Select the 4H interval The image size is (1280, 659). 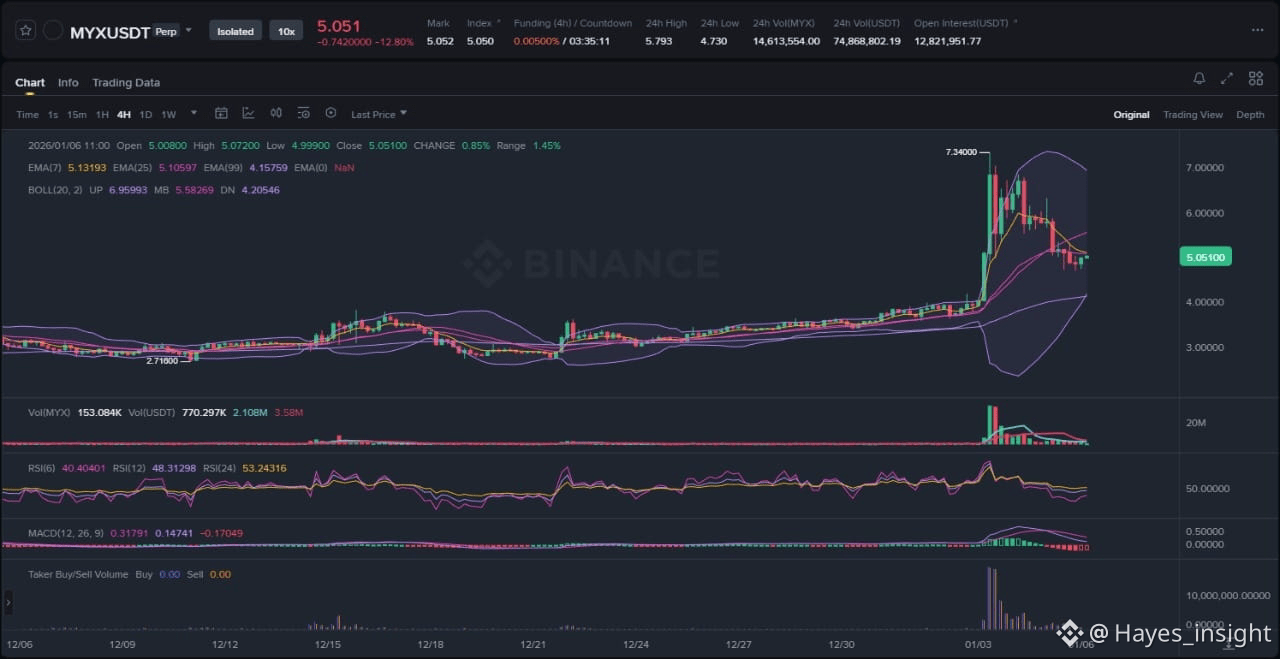124,115
